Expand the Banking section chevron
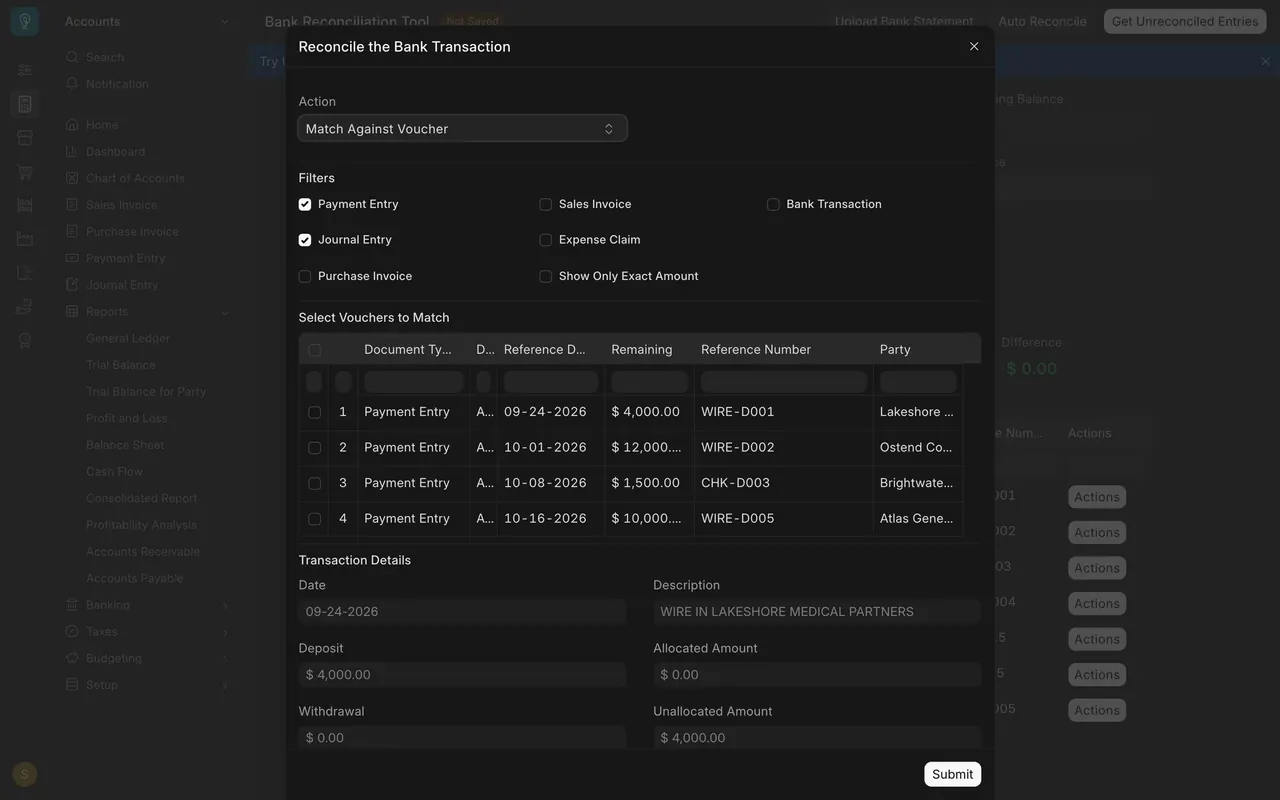The height and width of the screenshot is (800, 1280). pyautogui.click(x=225, y=605)
